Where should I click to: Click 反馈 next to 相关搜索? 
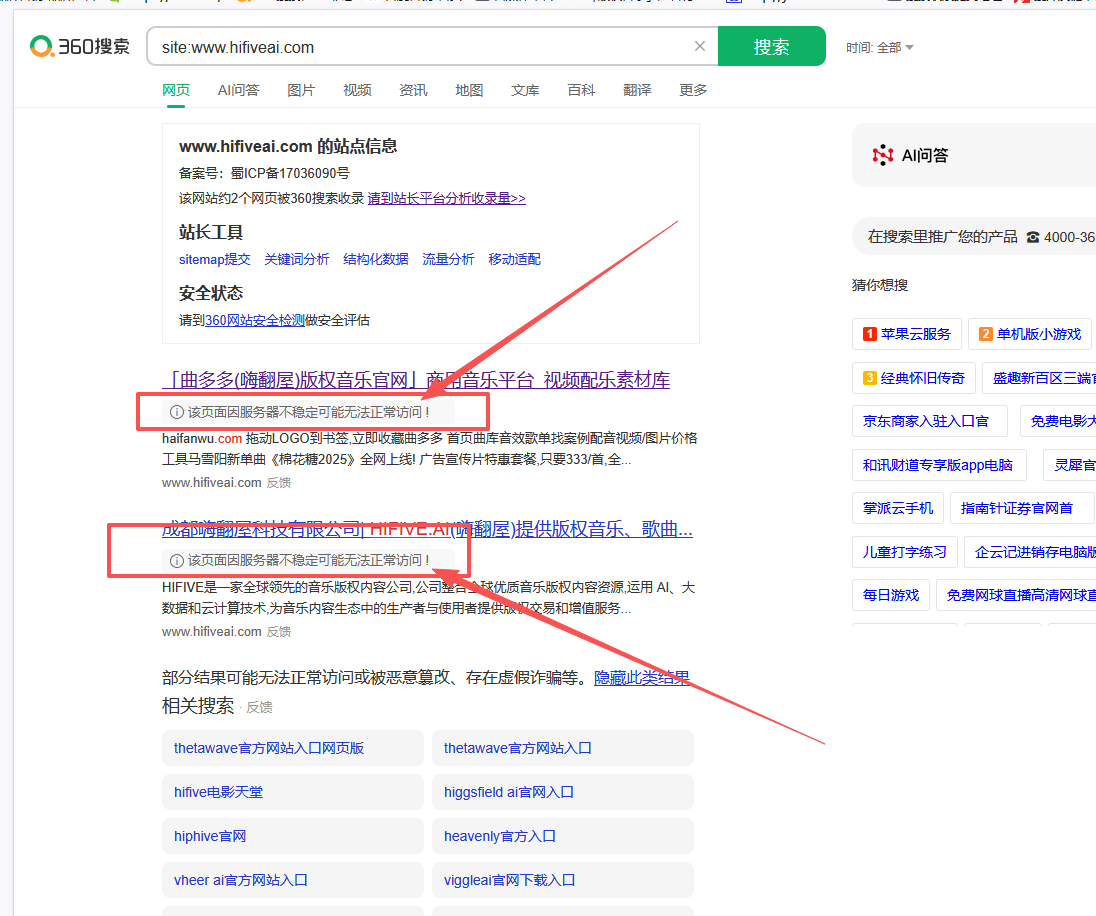[x=259, y=708]
